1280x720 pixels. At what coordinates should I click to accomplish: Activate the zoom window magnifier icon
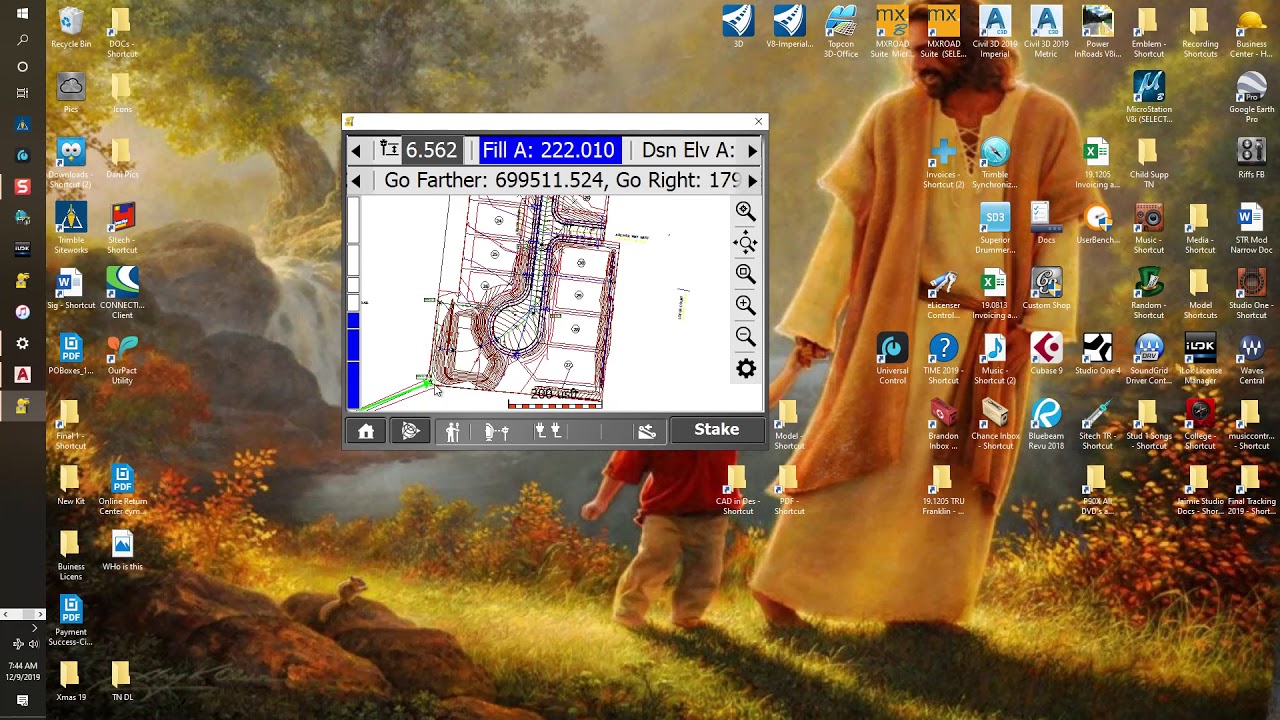point(745,274)
